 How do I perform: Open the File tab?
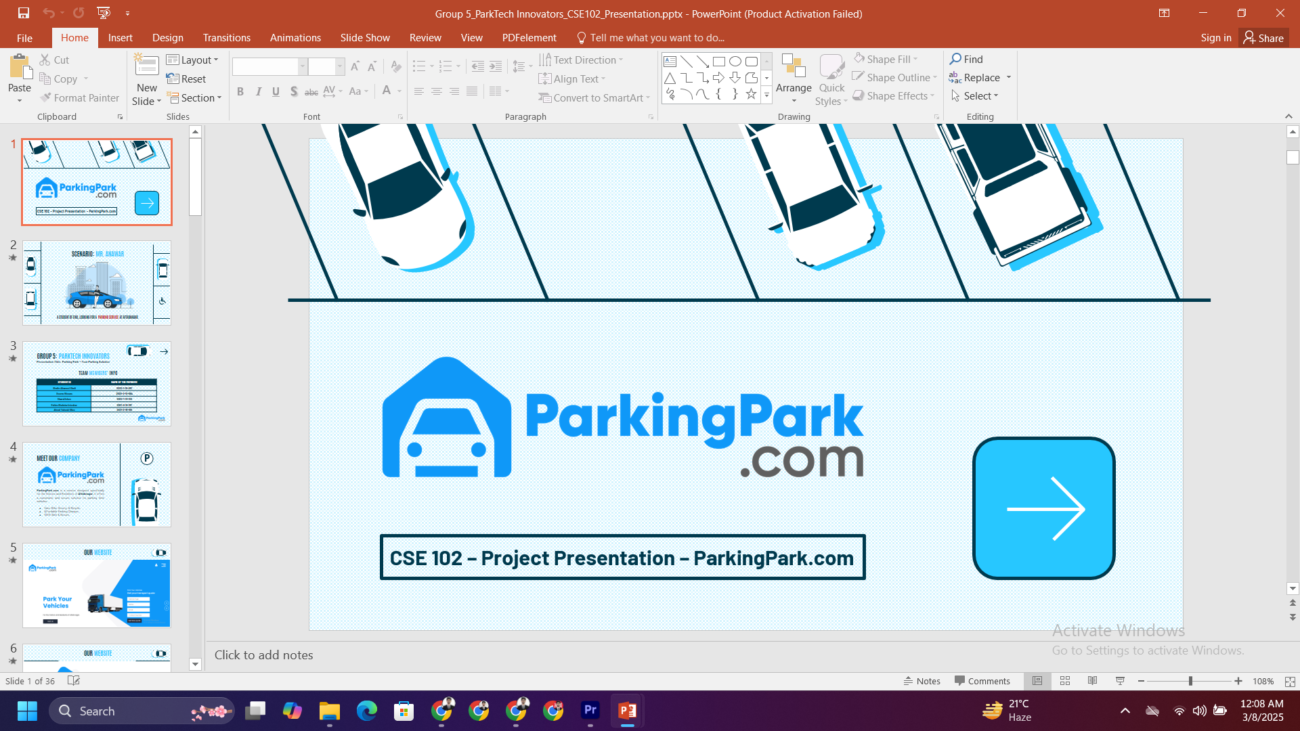click(24, 38)
